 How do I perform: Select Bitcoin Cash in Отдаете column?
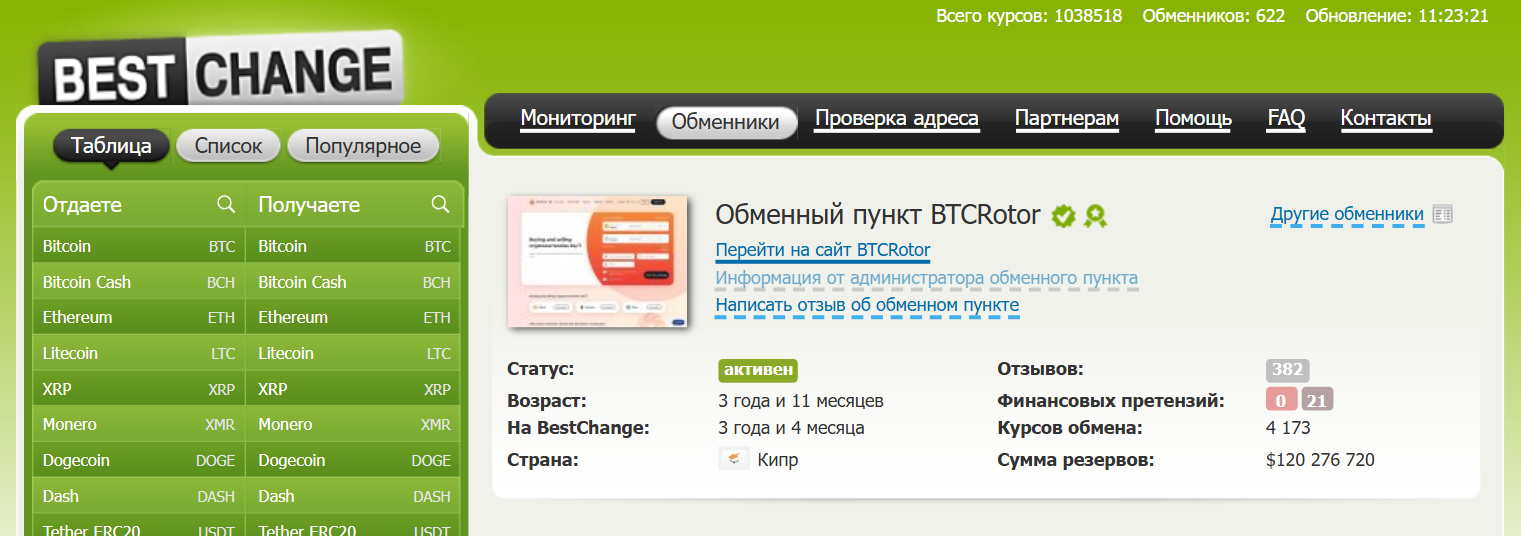138,282
